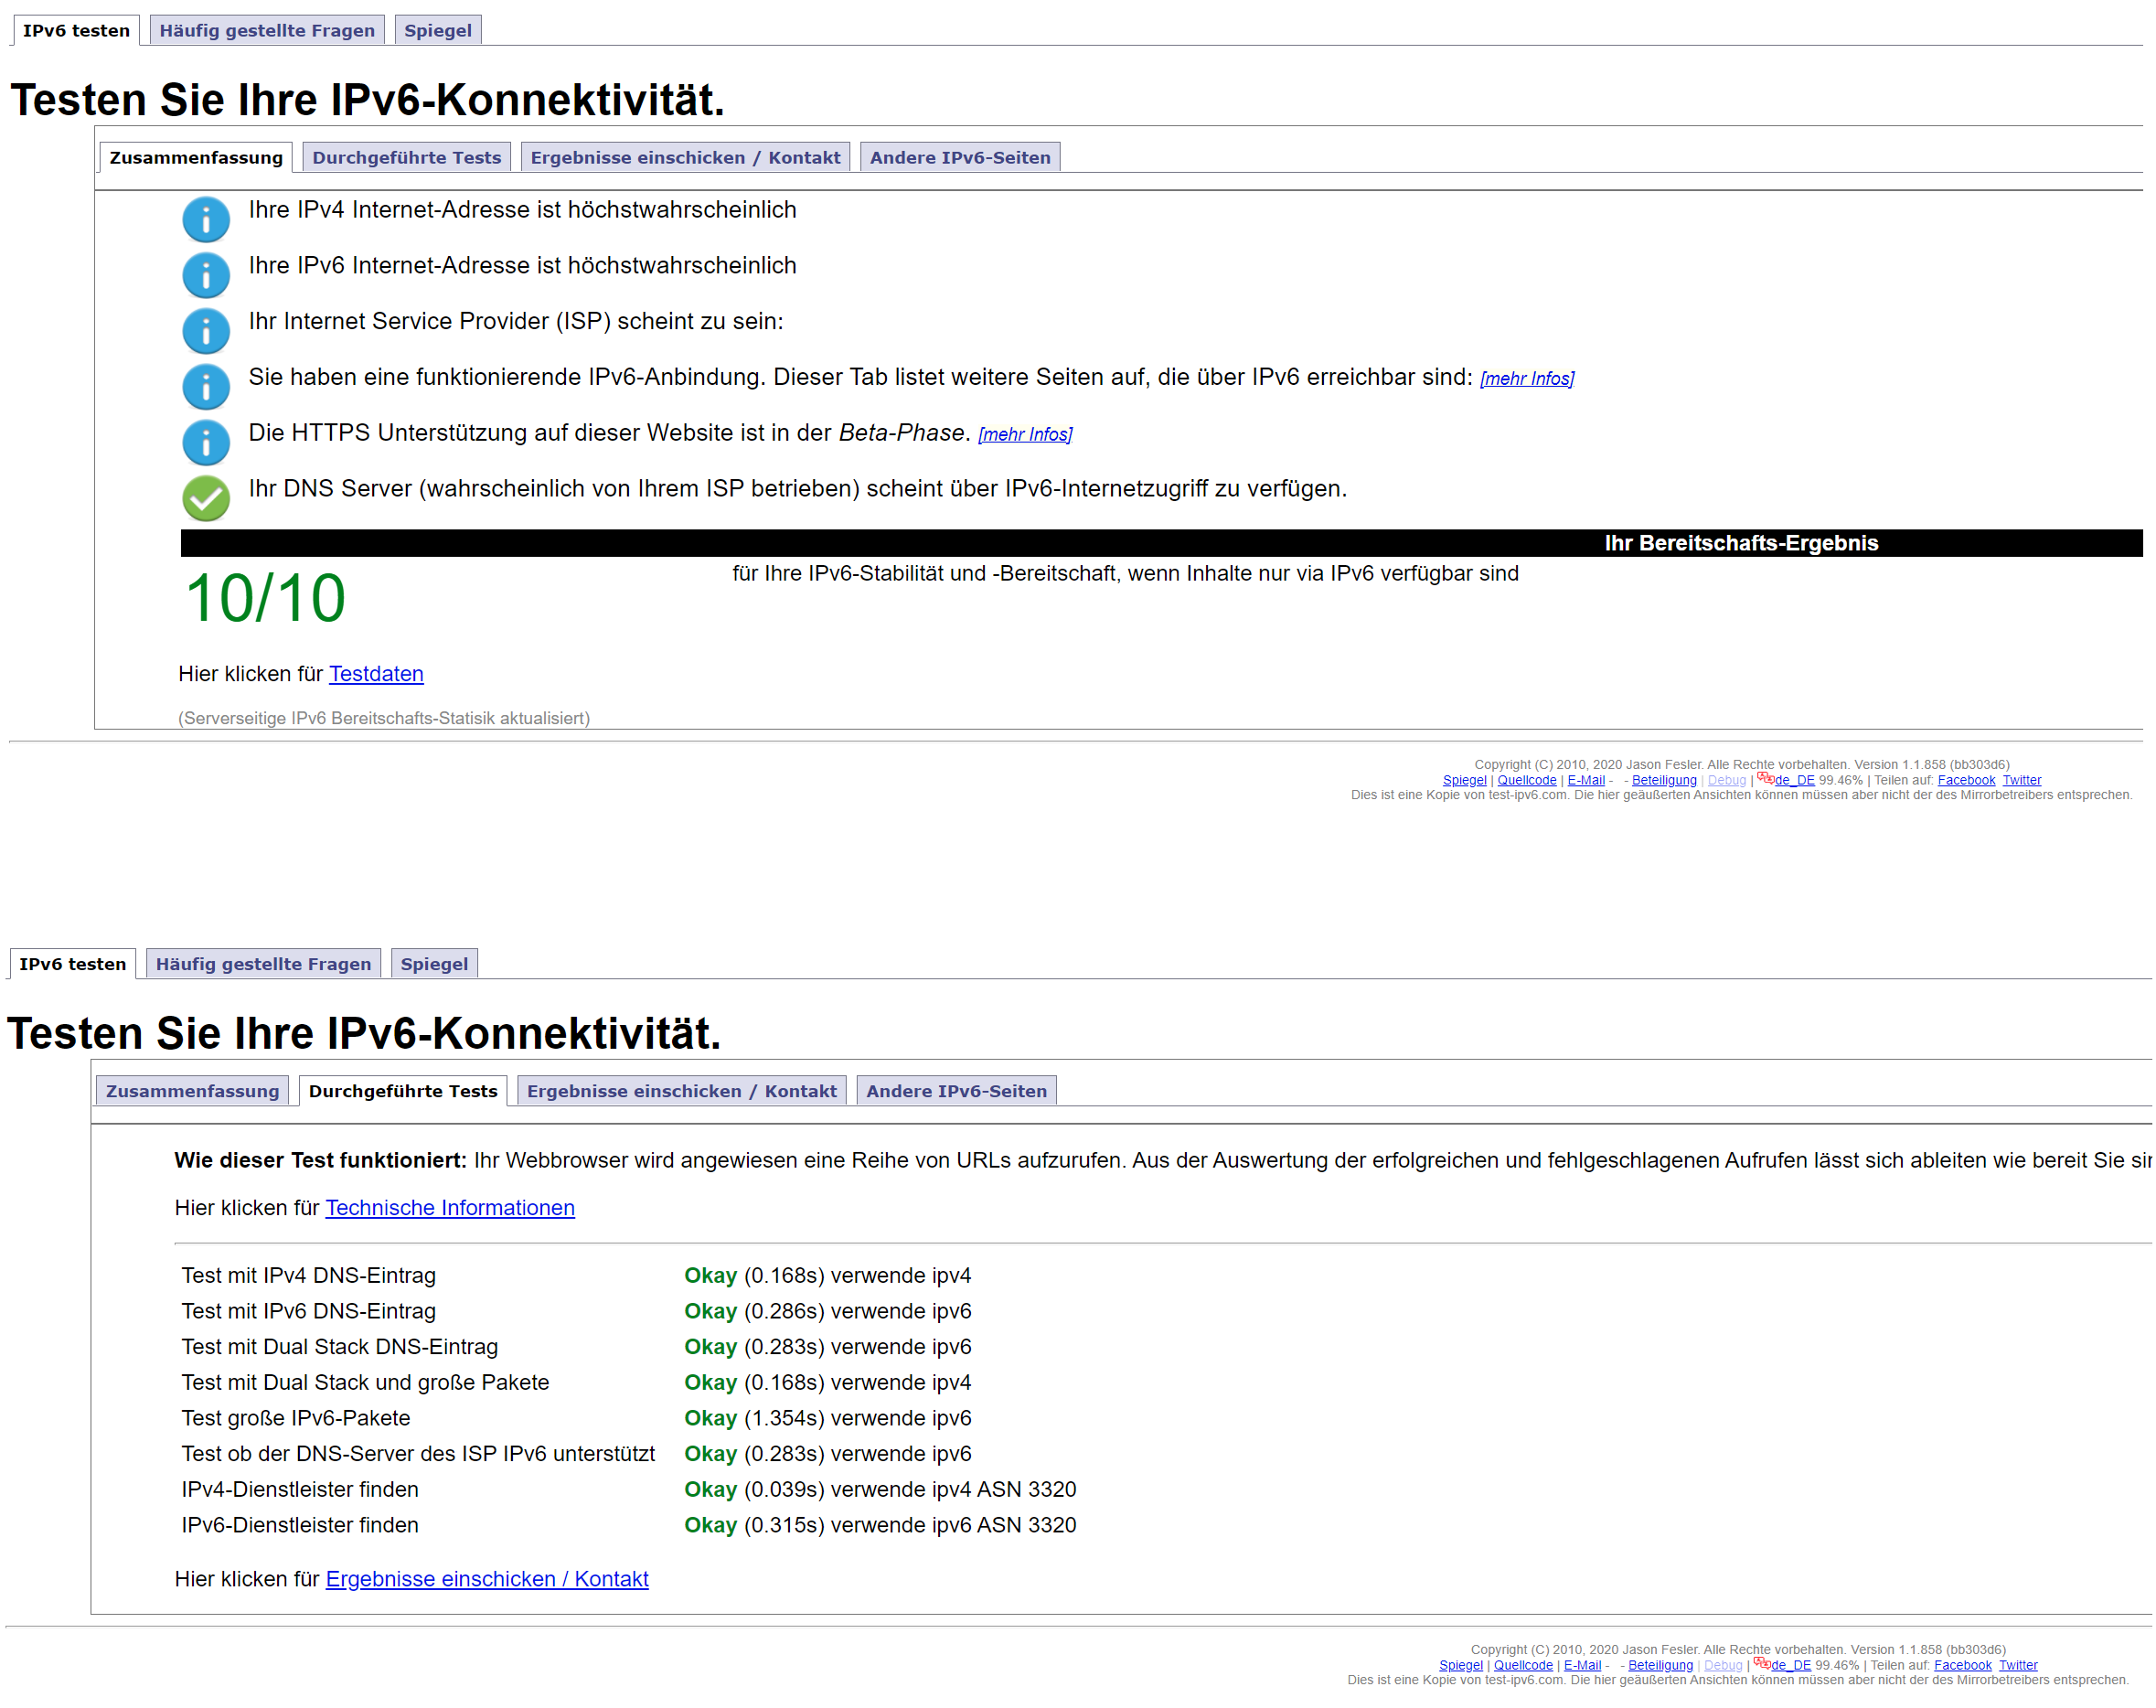This screenshot has width=2156, height=1708.
Task: Open 'Technische Informationen' link
Action: coord(450,1208)
